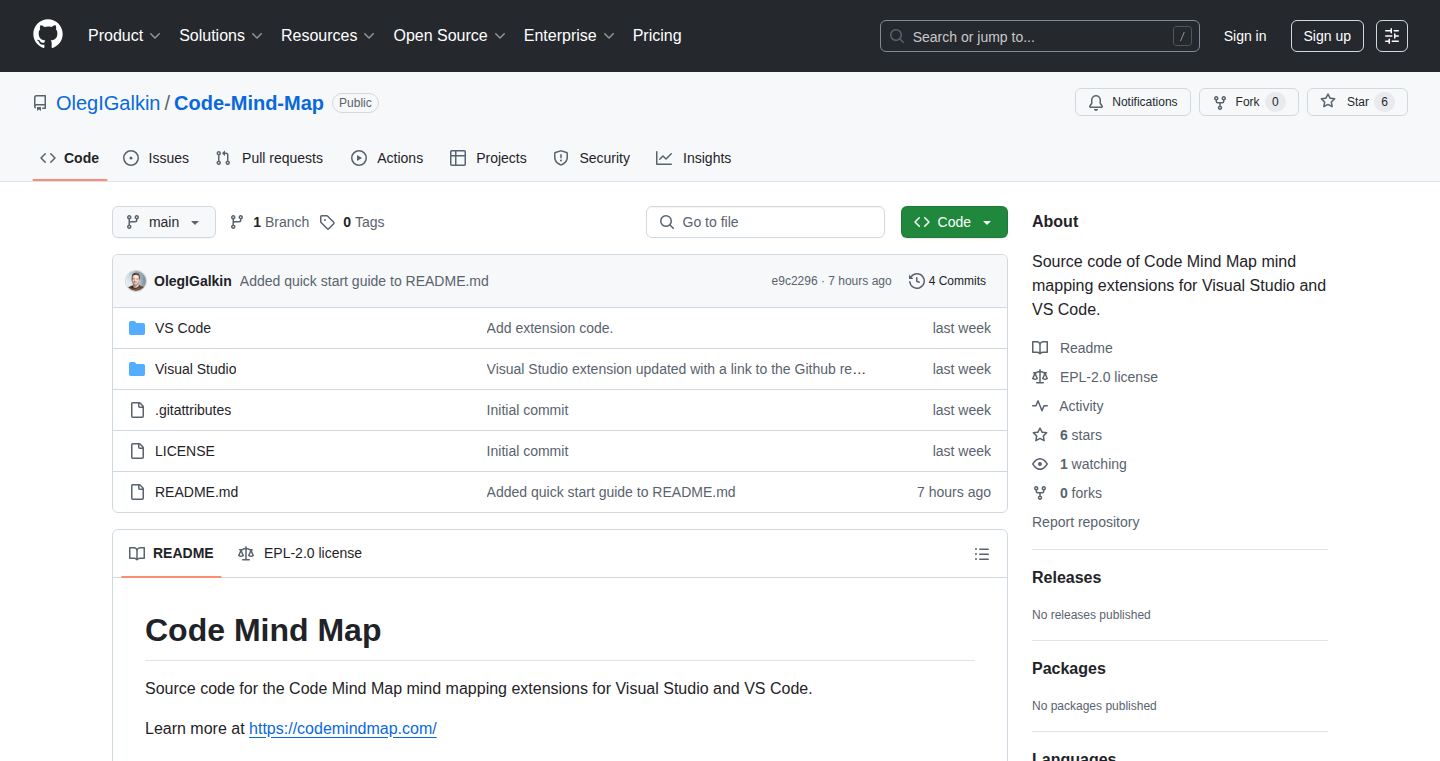
Task: Open the Pull requests tab
Action: (x=269, y=158)
